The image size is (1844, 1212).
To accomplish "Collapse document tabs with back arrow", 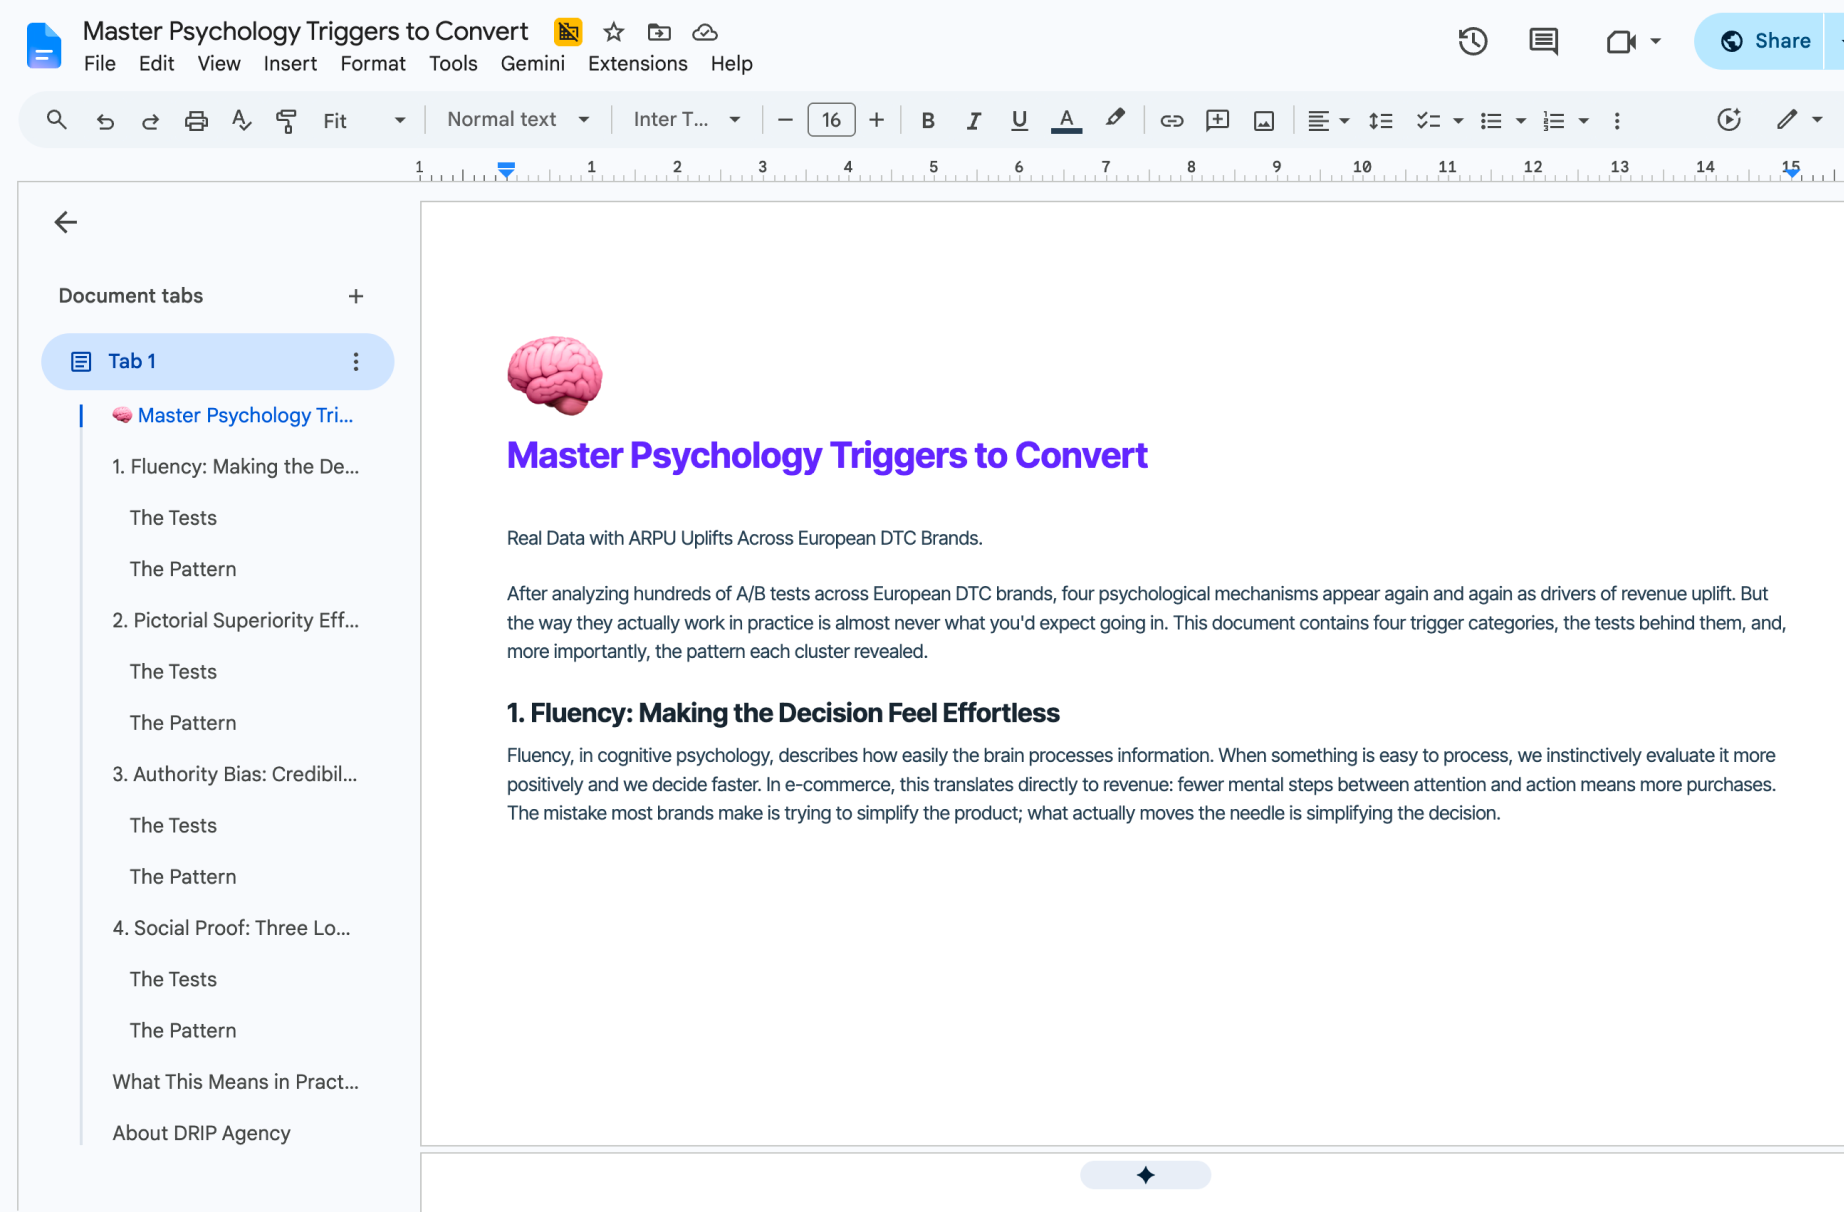I will coord(66,222).
